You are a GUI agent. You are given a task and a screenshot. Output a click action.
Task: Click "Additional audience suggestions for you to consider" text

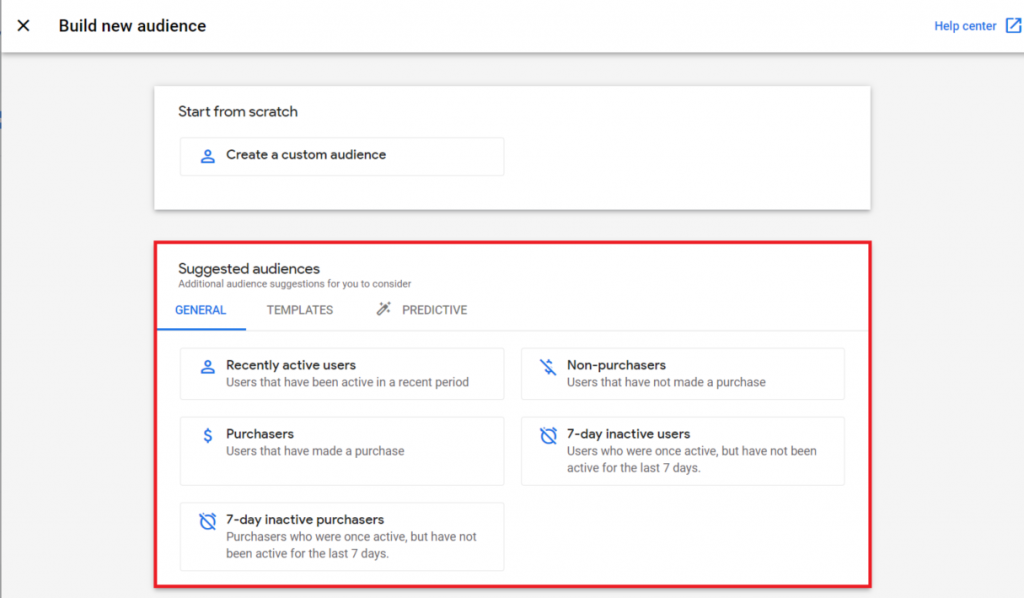[295, 284]
